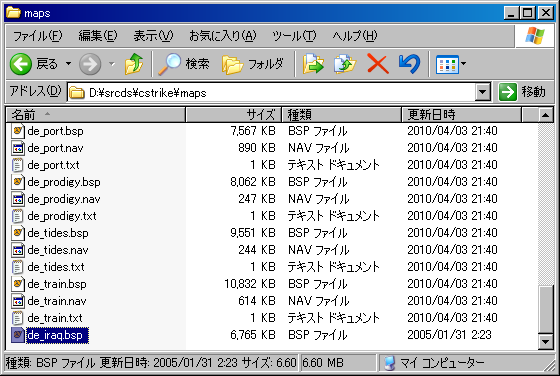Open the Views button dropdown arrow
560x376 pixels.
tap(463, 64)
